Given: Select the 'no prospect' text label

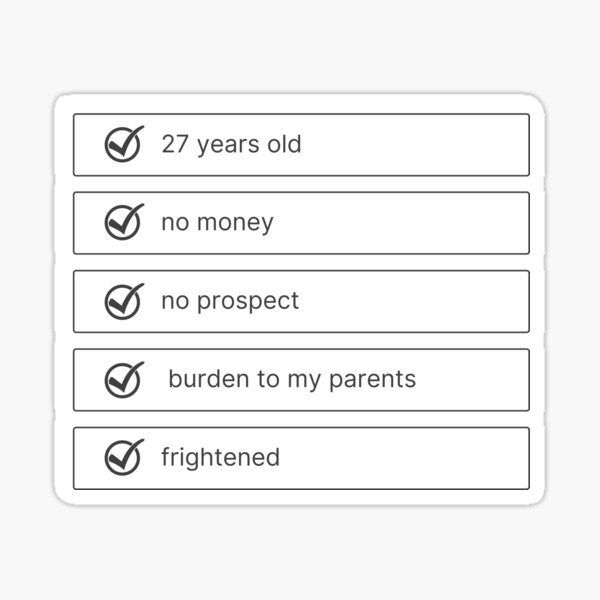Looking at the screenshot, I should 230,301.
